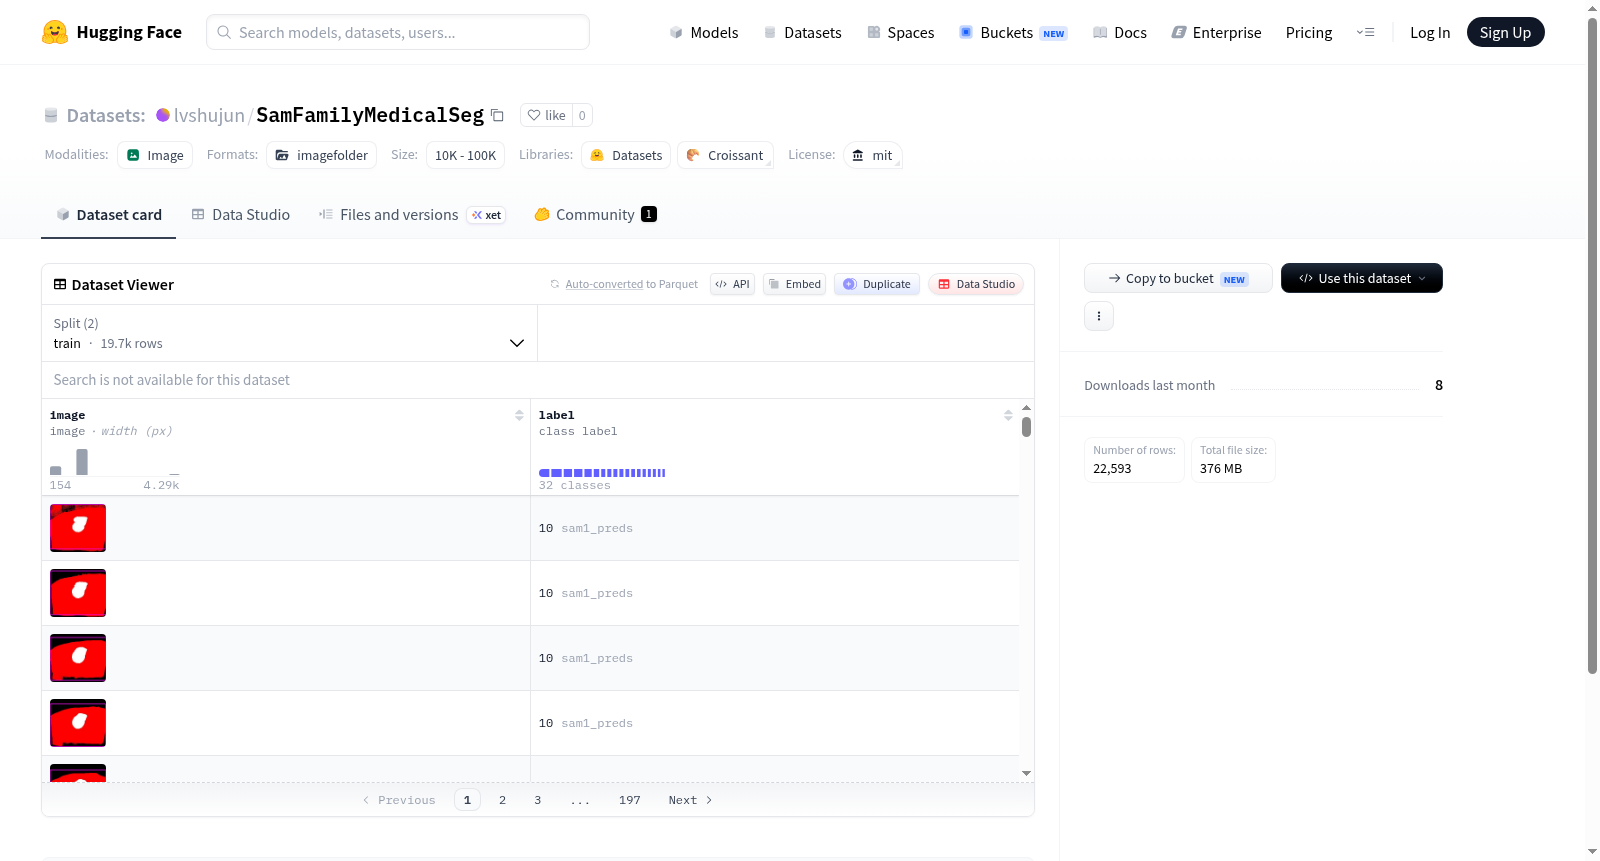The height and width of the screenshot is (861, 1600).
Task: Click the label classes distribution bar
Action: pyautogui.click(x=602, y=473)
